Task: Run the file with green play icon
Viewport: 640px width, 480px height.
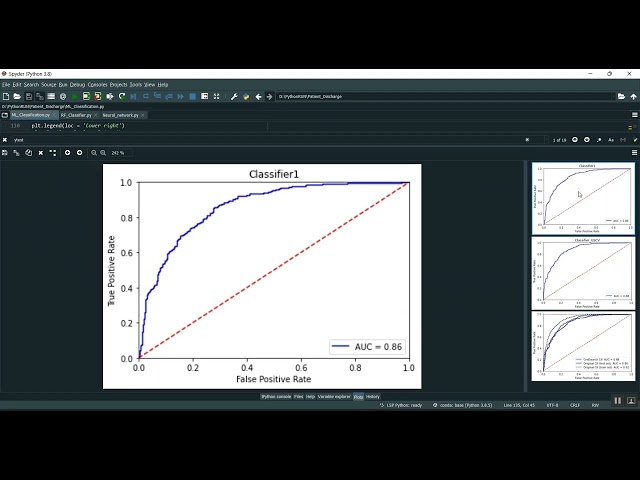Action: point(74,96)
